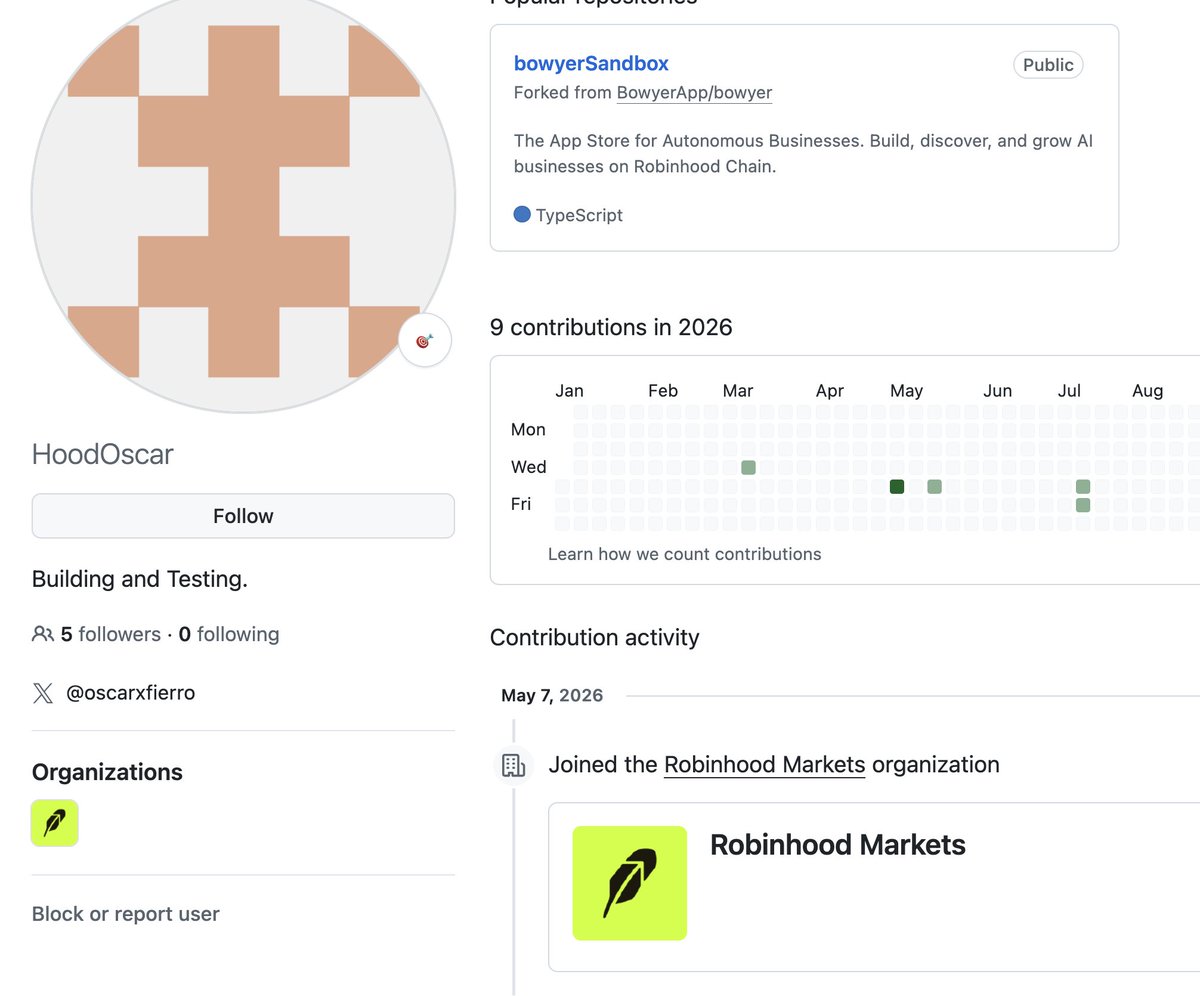Open the 0 following list
This screenshot has height=996, width=1200.
(229, 634)
